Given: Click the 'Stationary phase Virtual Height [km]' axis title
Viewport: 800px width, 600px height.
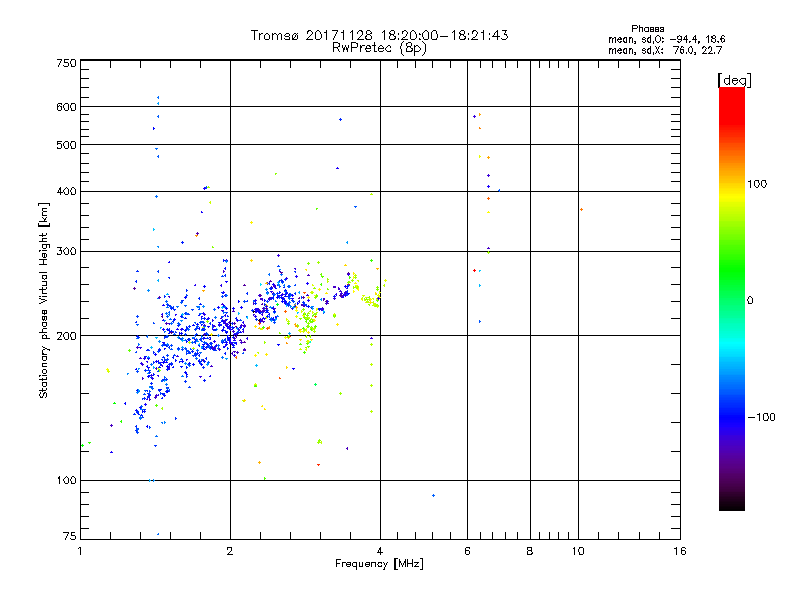Looking at the screenshot, I should pos(44,301).
